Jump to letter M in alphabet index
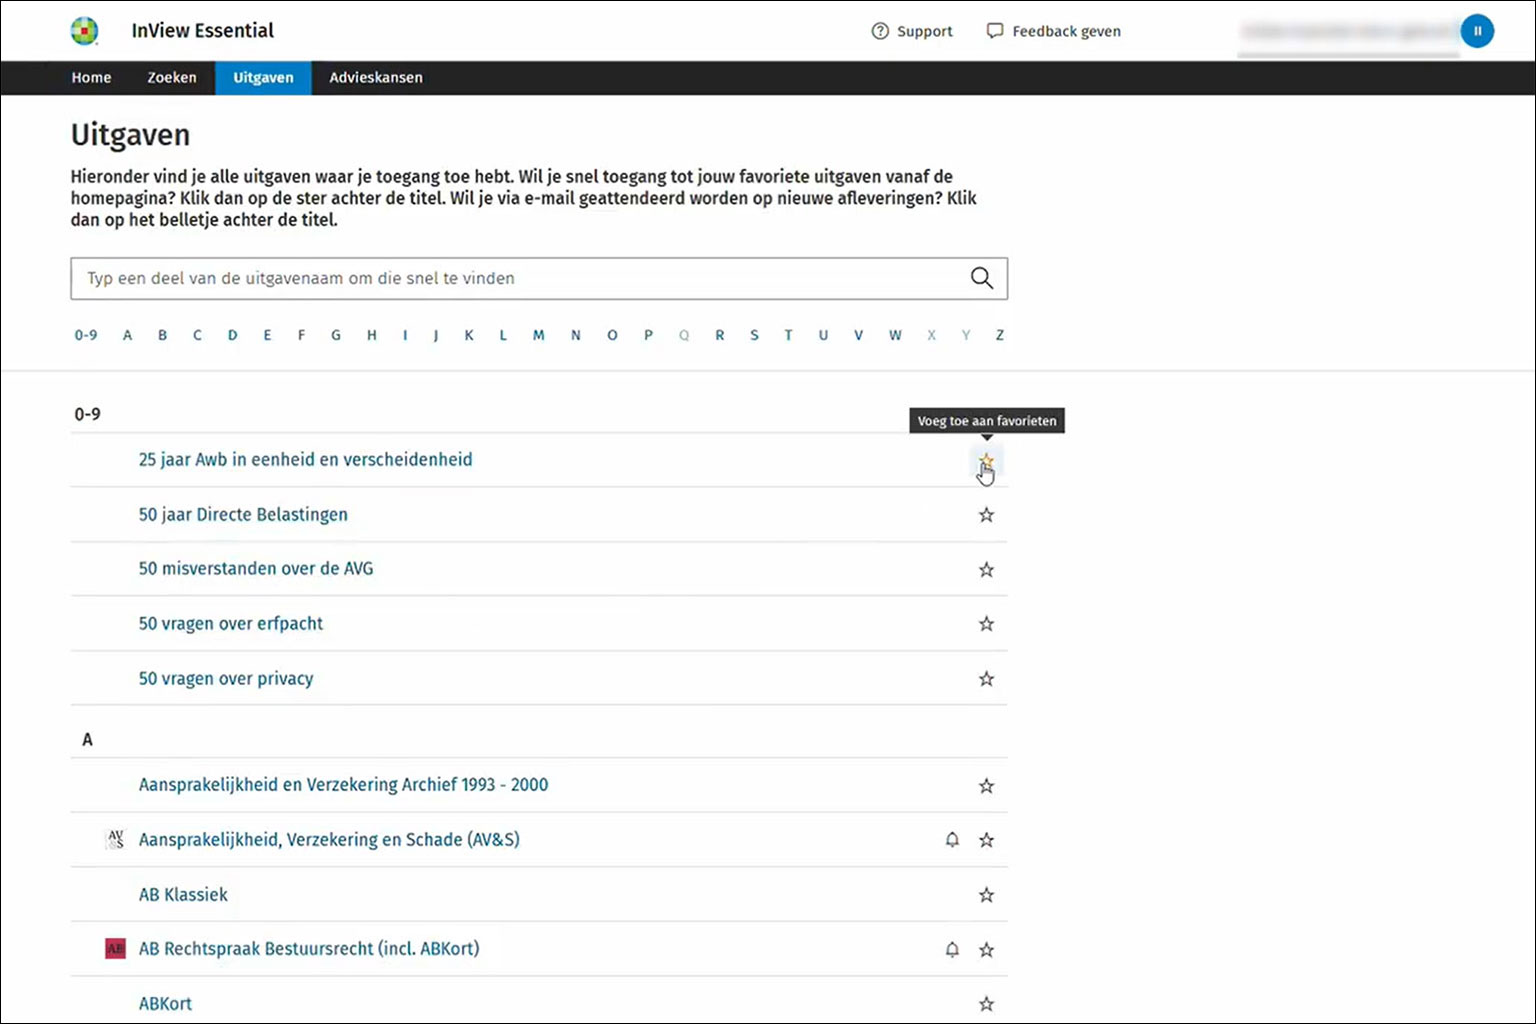 click(538, 336)
